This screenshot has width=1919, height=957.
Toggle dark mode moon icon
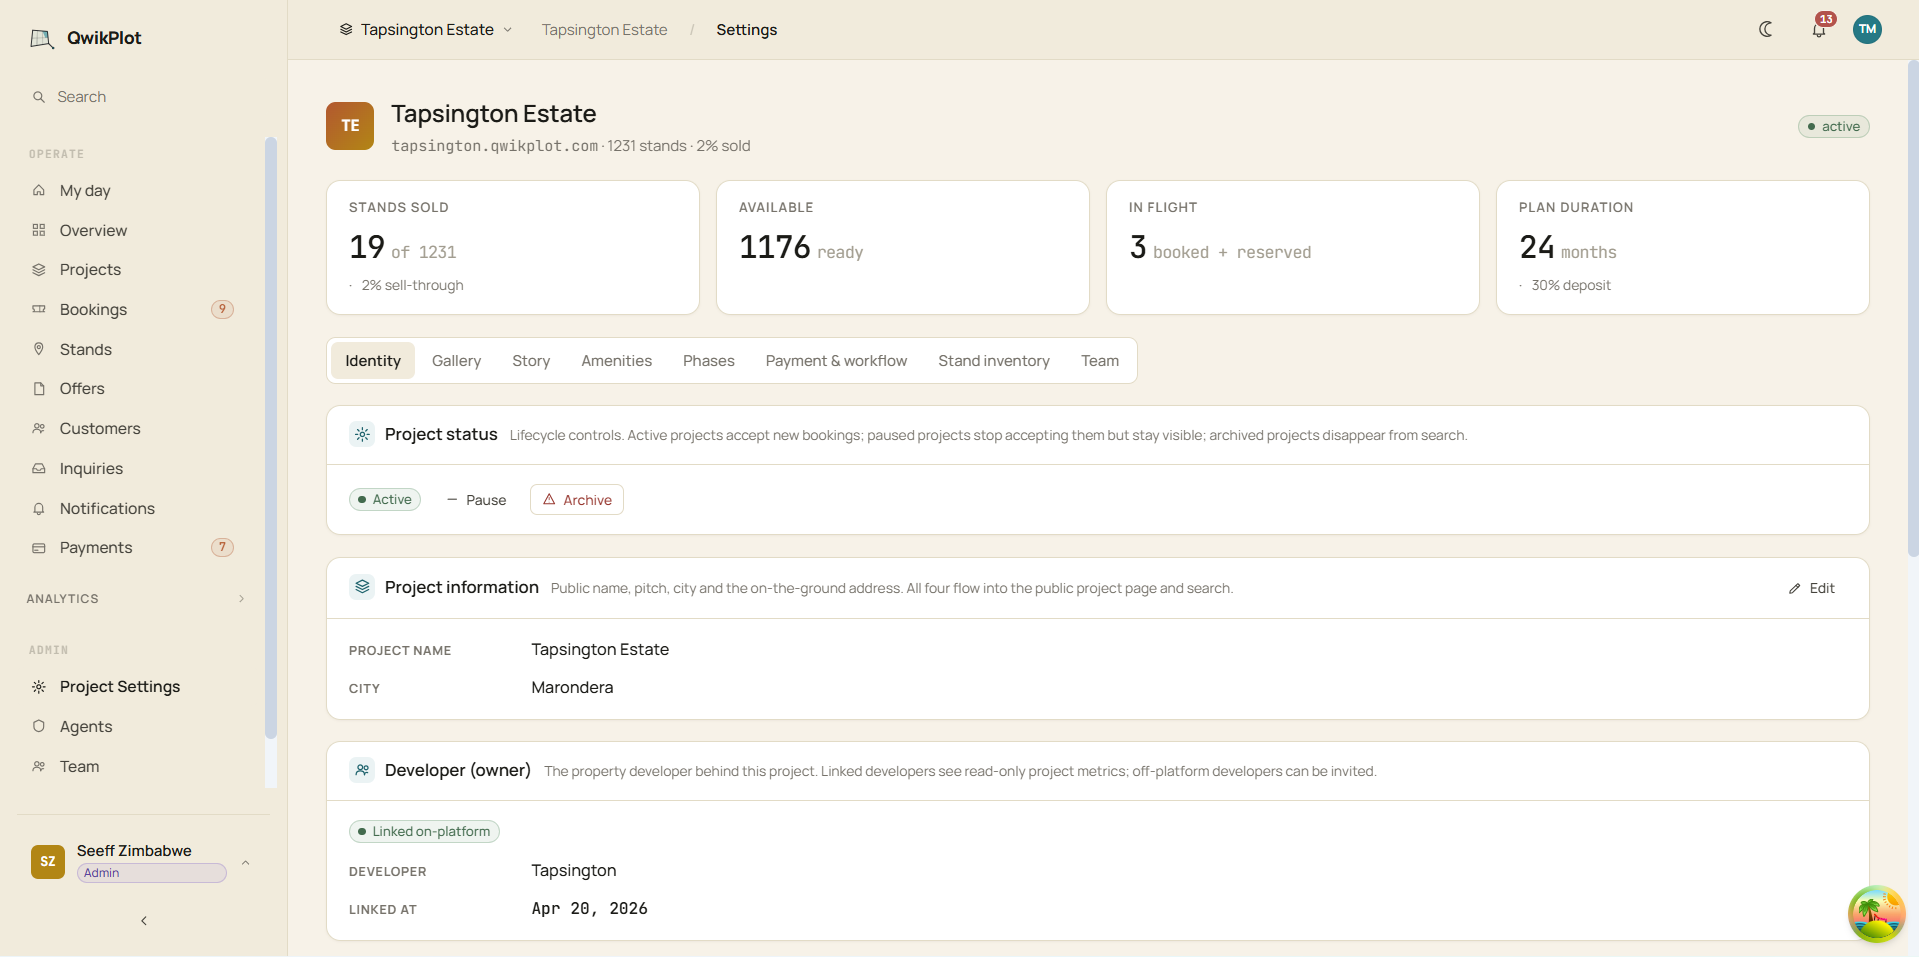point(1766,29)
